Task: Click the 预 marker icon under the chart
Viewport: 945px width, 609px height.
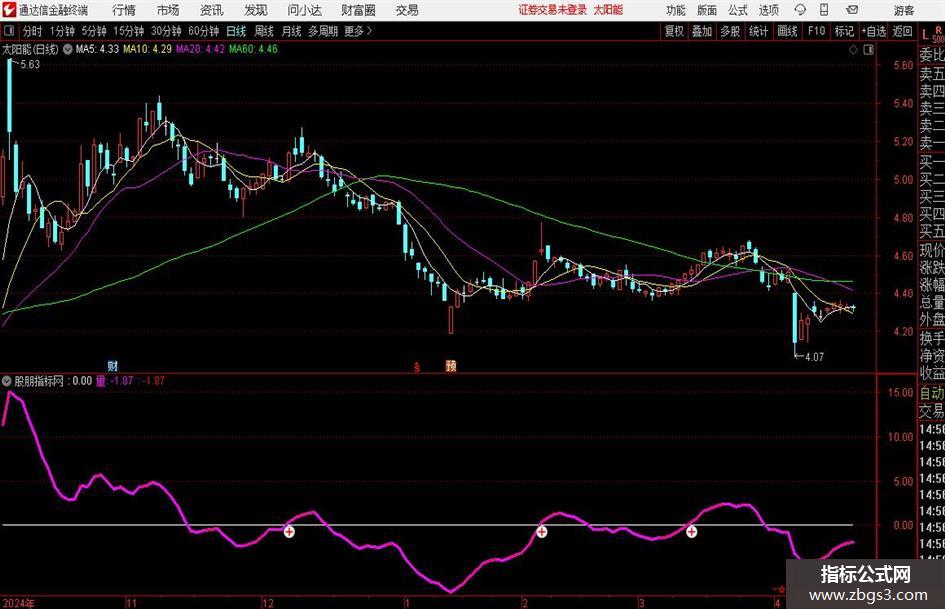Action: (x=451, y=365)
